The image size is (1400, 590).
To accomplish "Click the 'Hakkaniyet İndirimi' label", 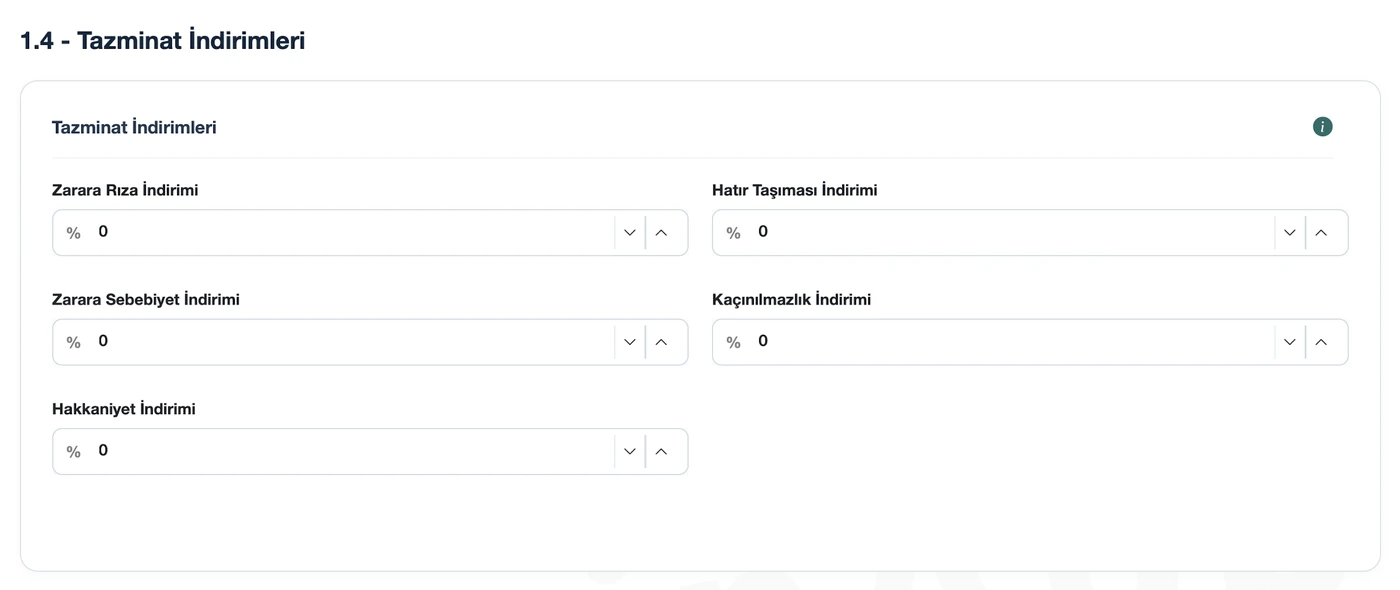I will pyautogui.click(x=124, y=409).
